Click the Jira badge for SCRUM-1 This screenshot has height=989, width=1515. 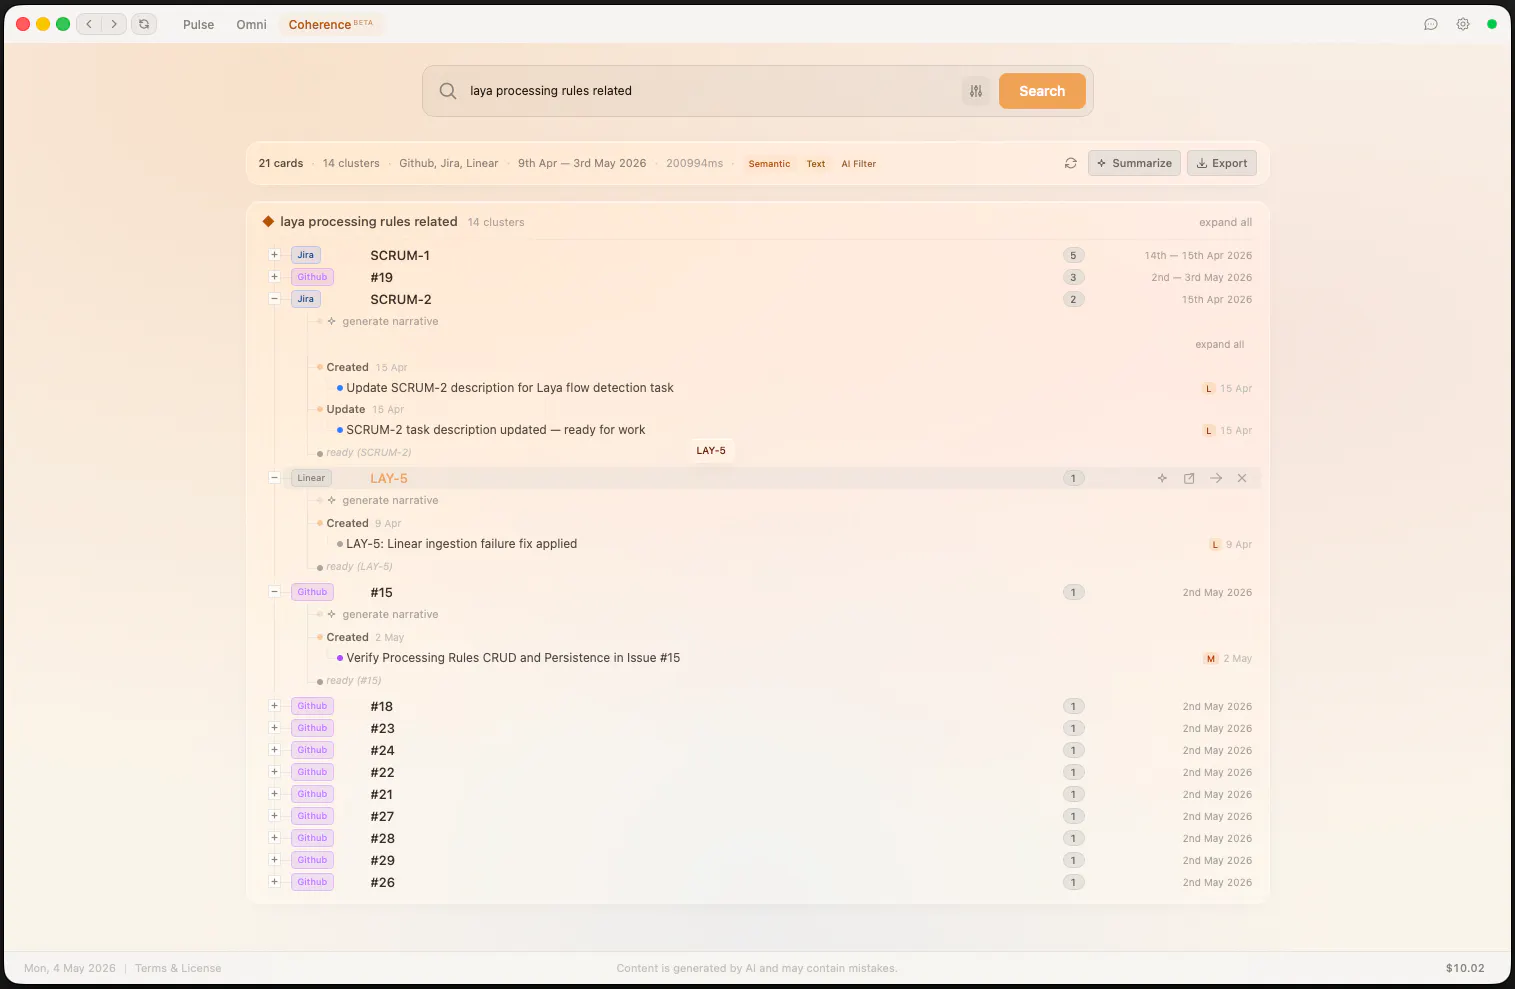306,255
